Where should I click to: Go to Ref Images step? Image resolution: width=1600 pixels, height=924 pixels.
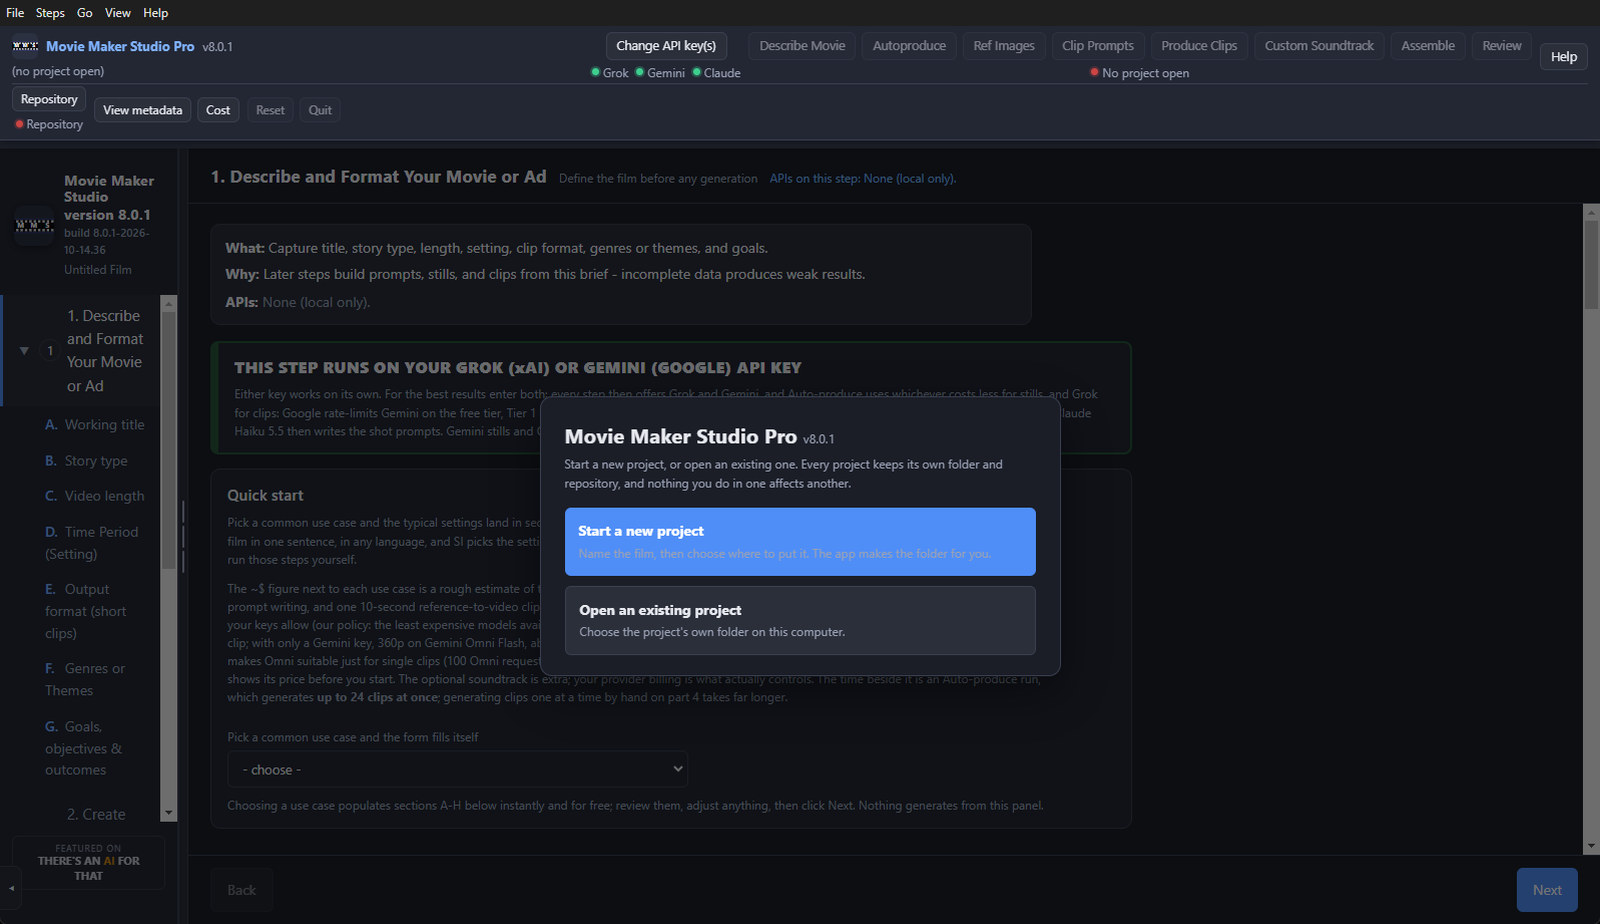(x=1004, y=46)
